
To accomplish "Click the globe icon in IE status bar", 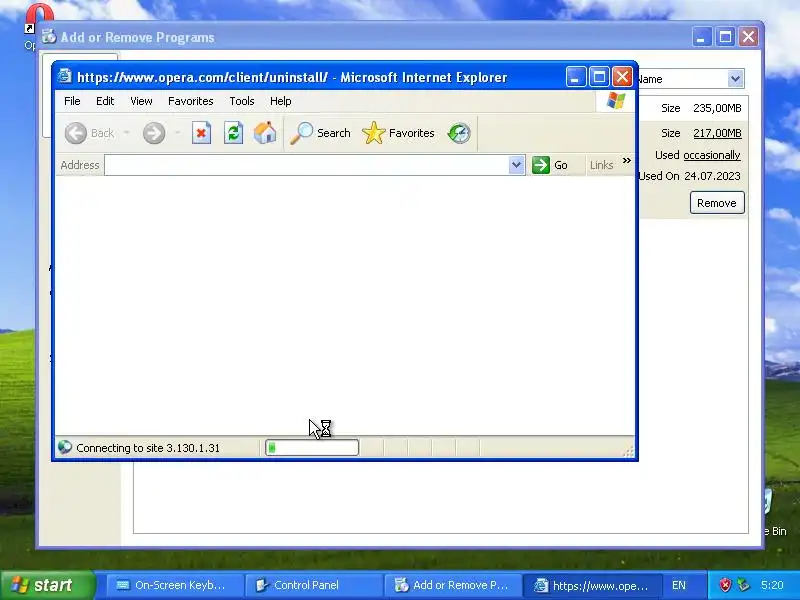I will pyautogui.click(x=65, y=447).
